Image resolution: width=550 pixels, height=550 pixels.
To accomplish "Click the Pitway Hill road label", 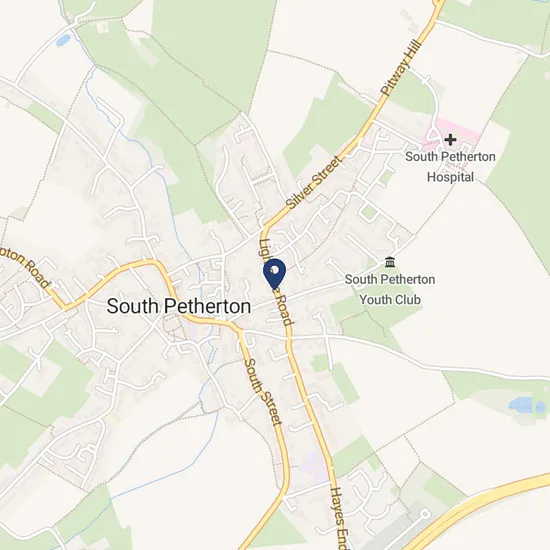I will pos(401,68).
